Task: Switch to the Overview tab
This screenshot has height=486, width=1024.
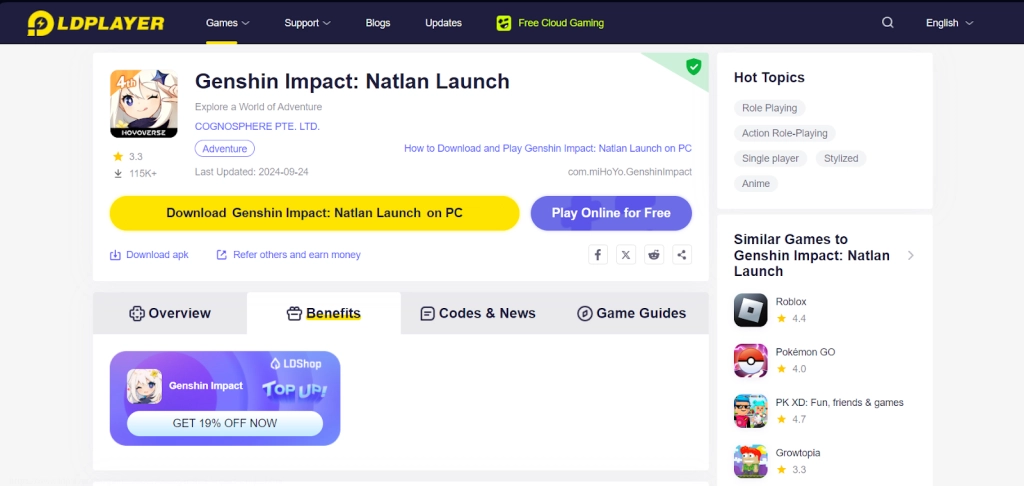Action: (170, 314)
